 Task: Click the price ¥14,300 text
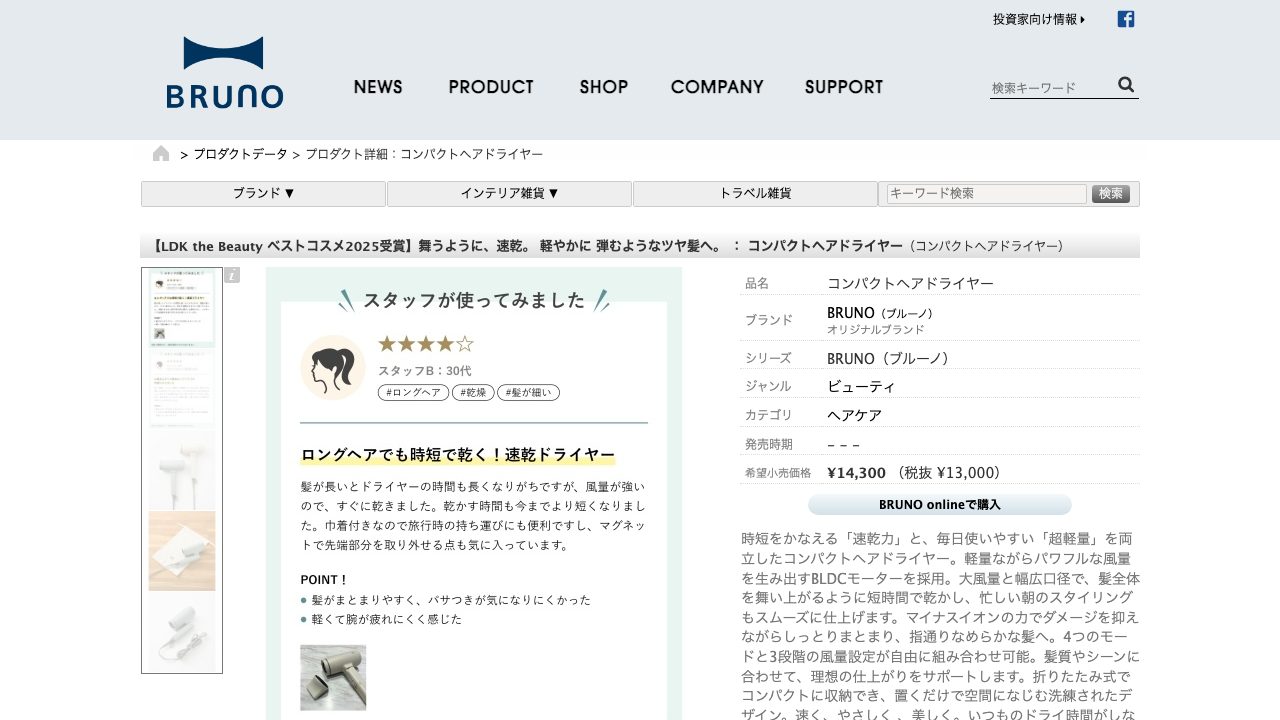(856, 473)
